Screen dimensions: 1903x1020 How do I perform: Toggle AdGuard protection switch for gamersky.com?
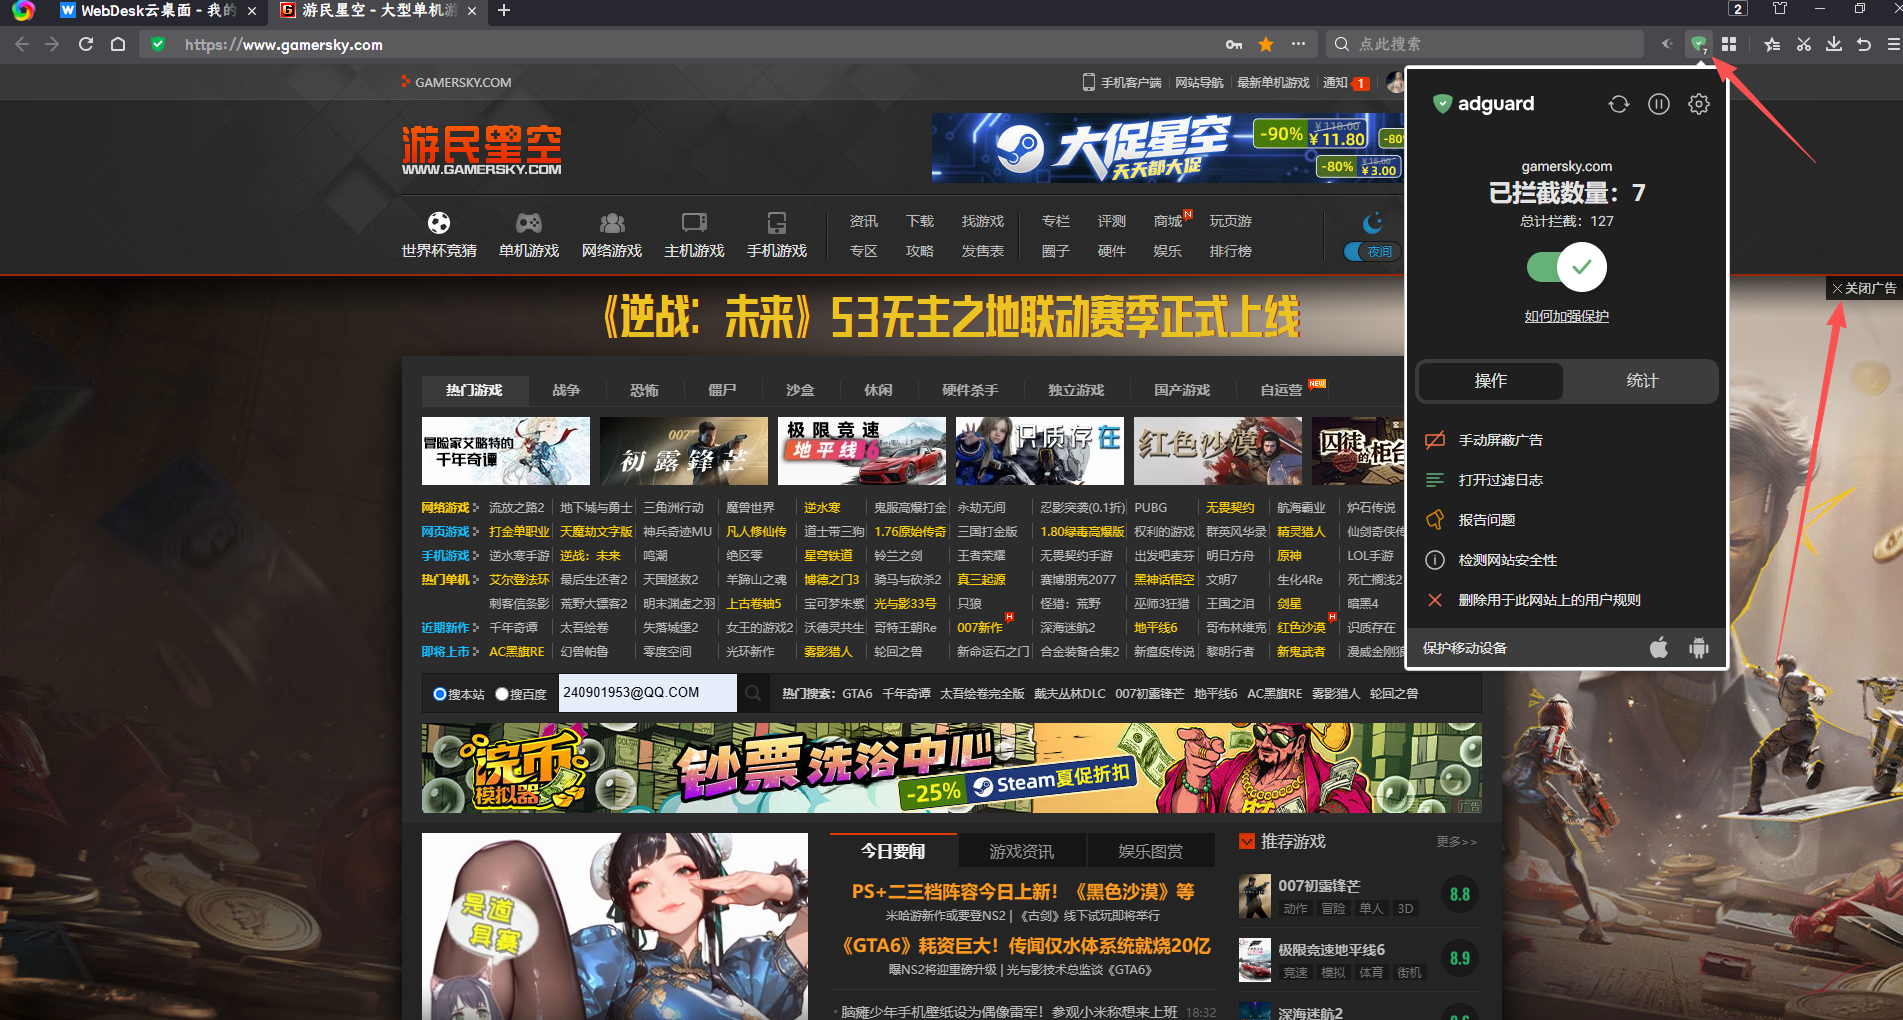coord(1566,267)
